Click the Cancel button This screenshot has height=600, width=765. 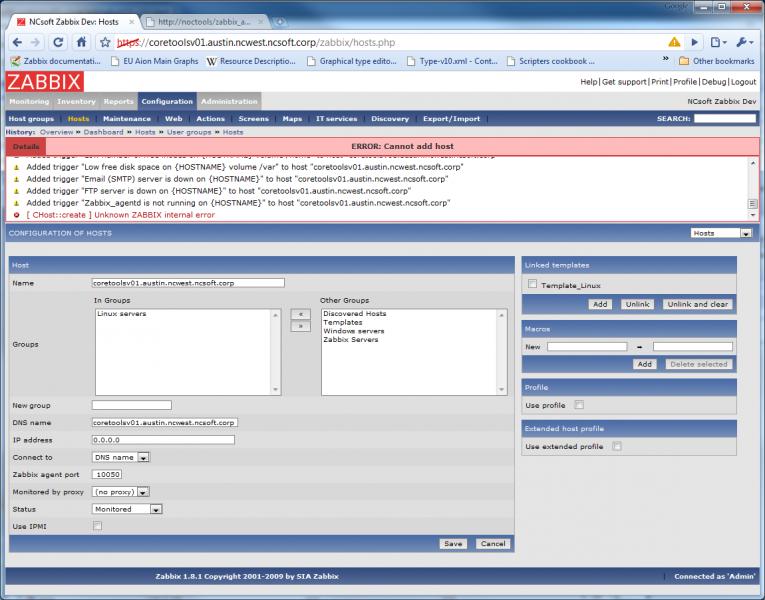tap(493, 543)
